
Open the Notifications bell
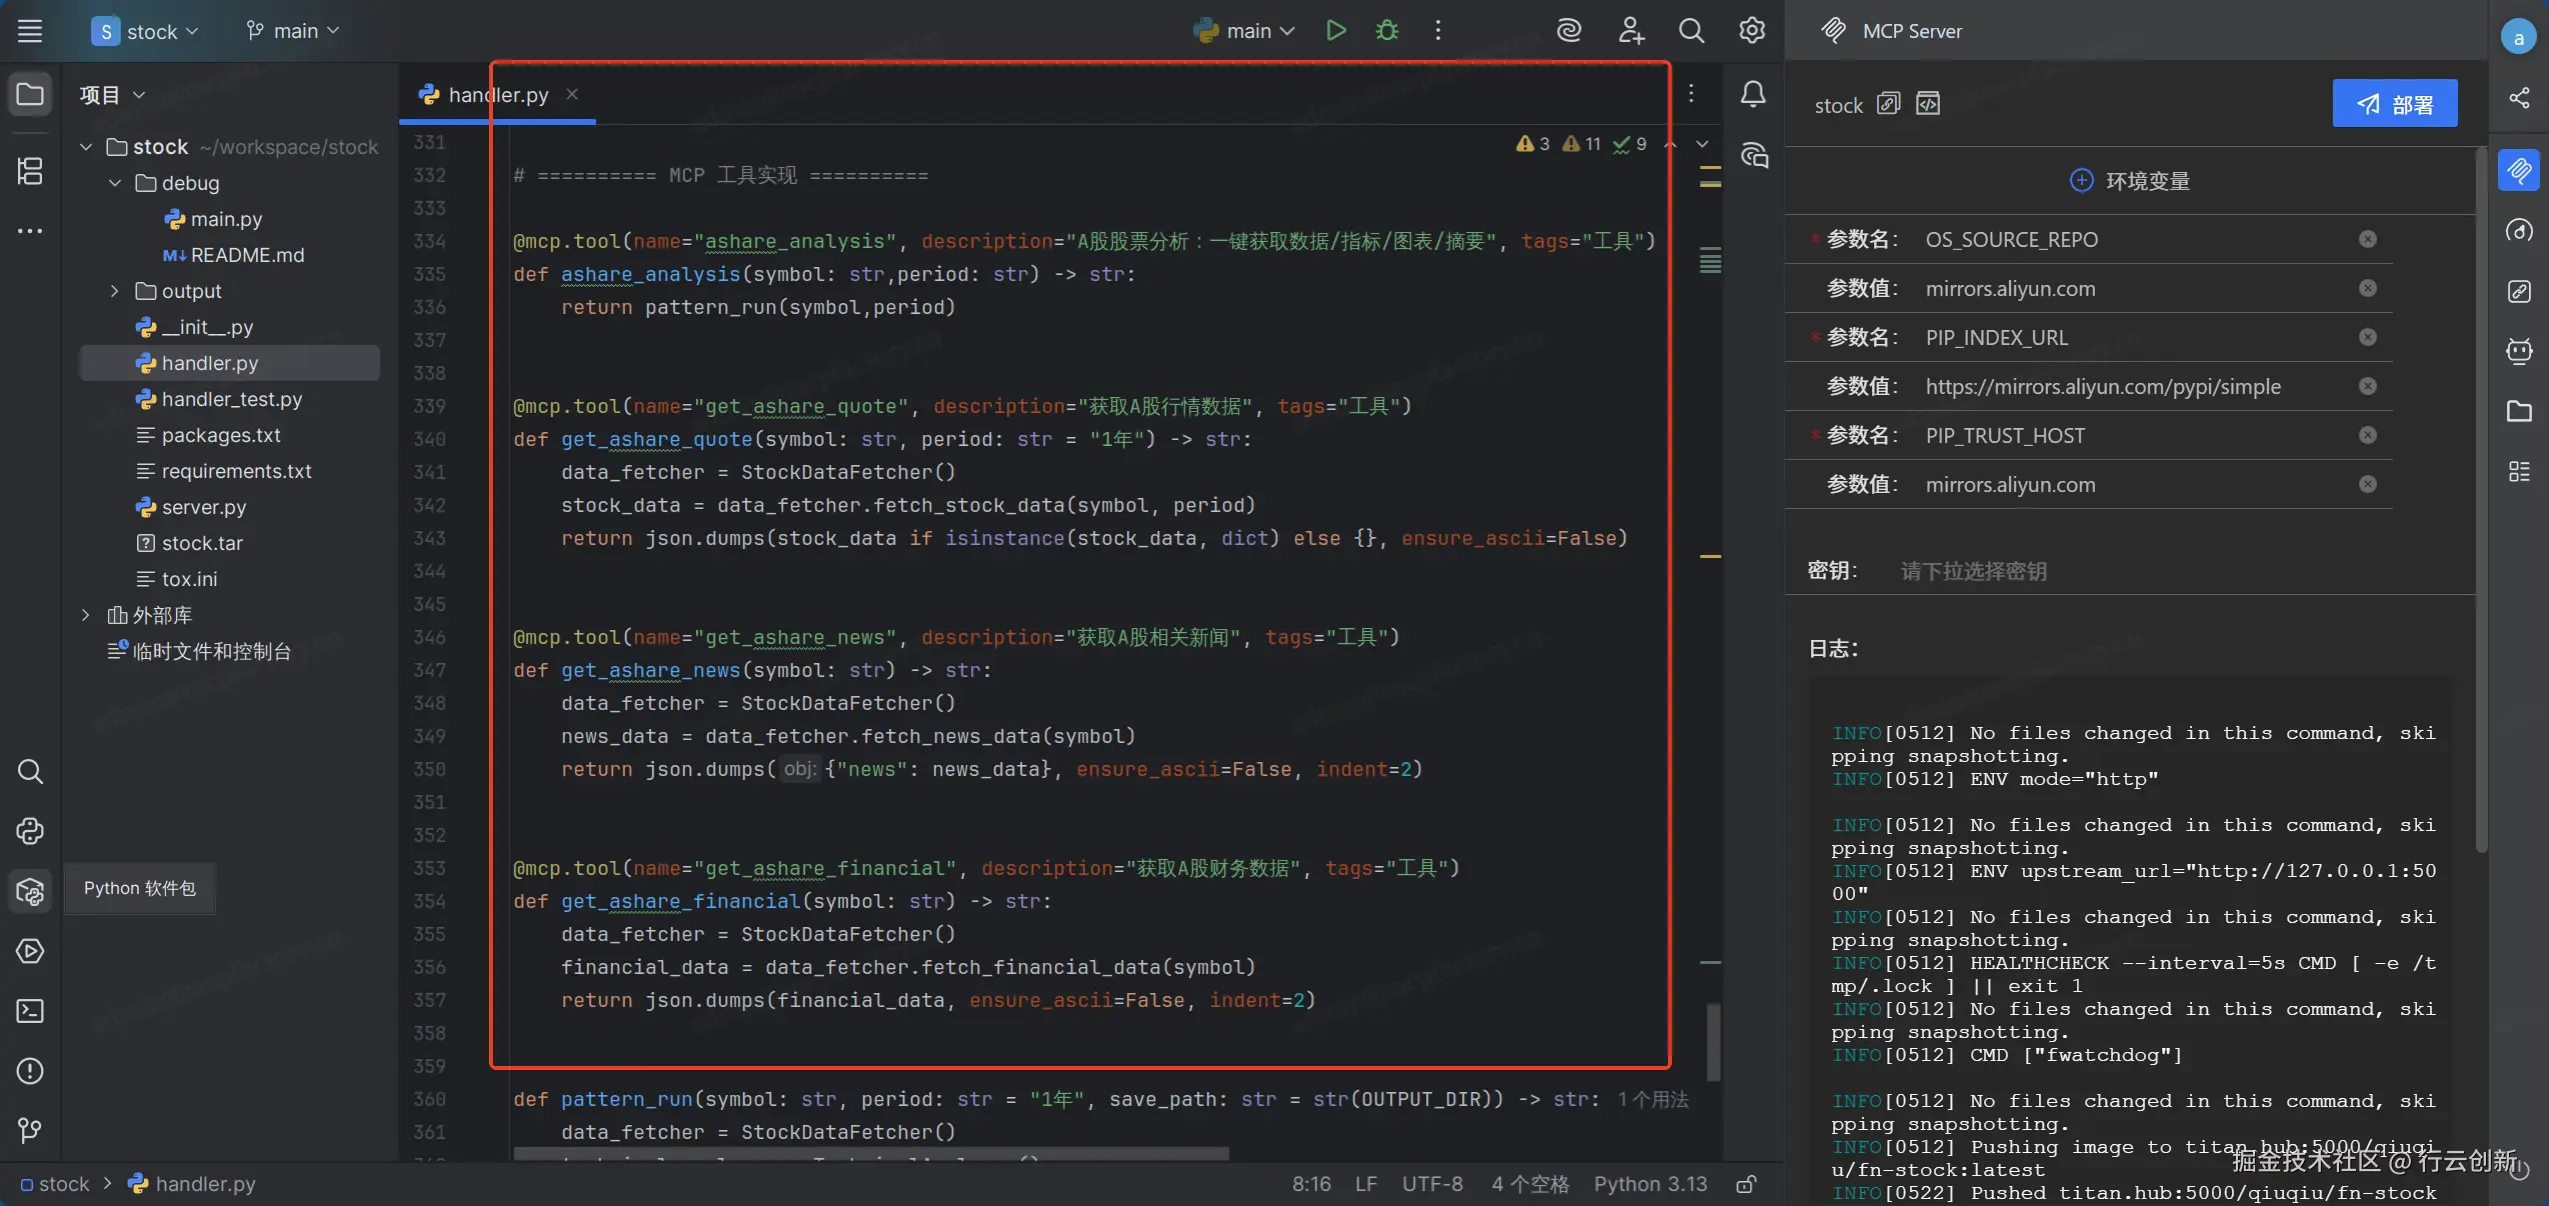coord(1752,95)
